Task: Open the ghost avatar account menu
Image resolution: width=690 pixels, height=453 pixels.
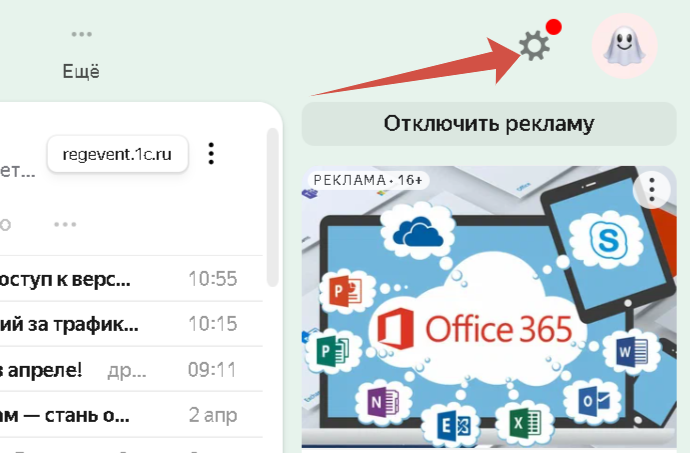Action: (624, 46)
